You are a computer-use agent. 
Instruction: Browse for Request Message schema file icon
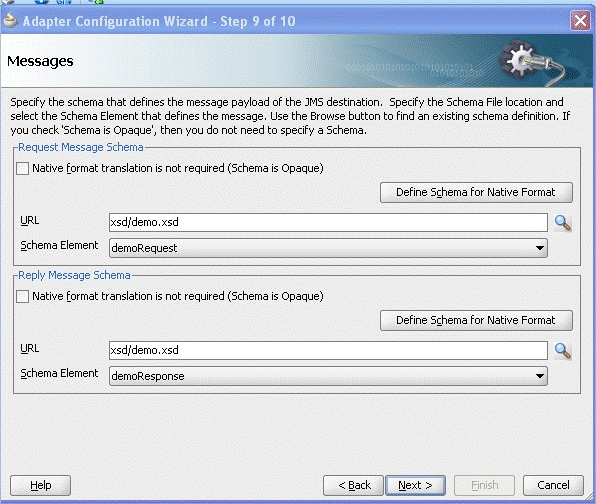[x=563, y=223]
